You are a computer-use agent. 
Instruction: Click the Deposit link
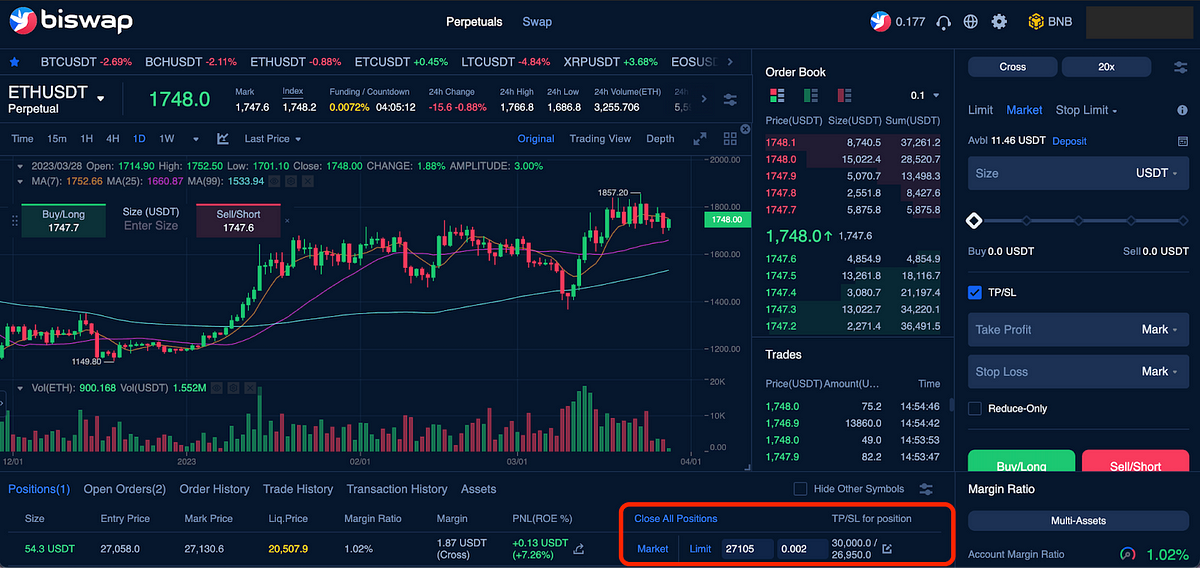tap(1069, 142)
